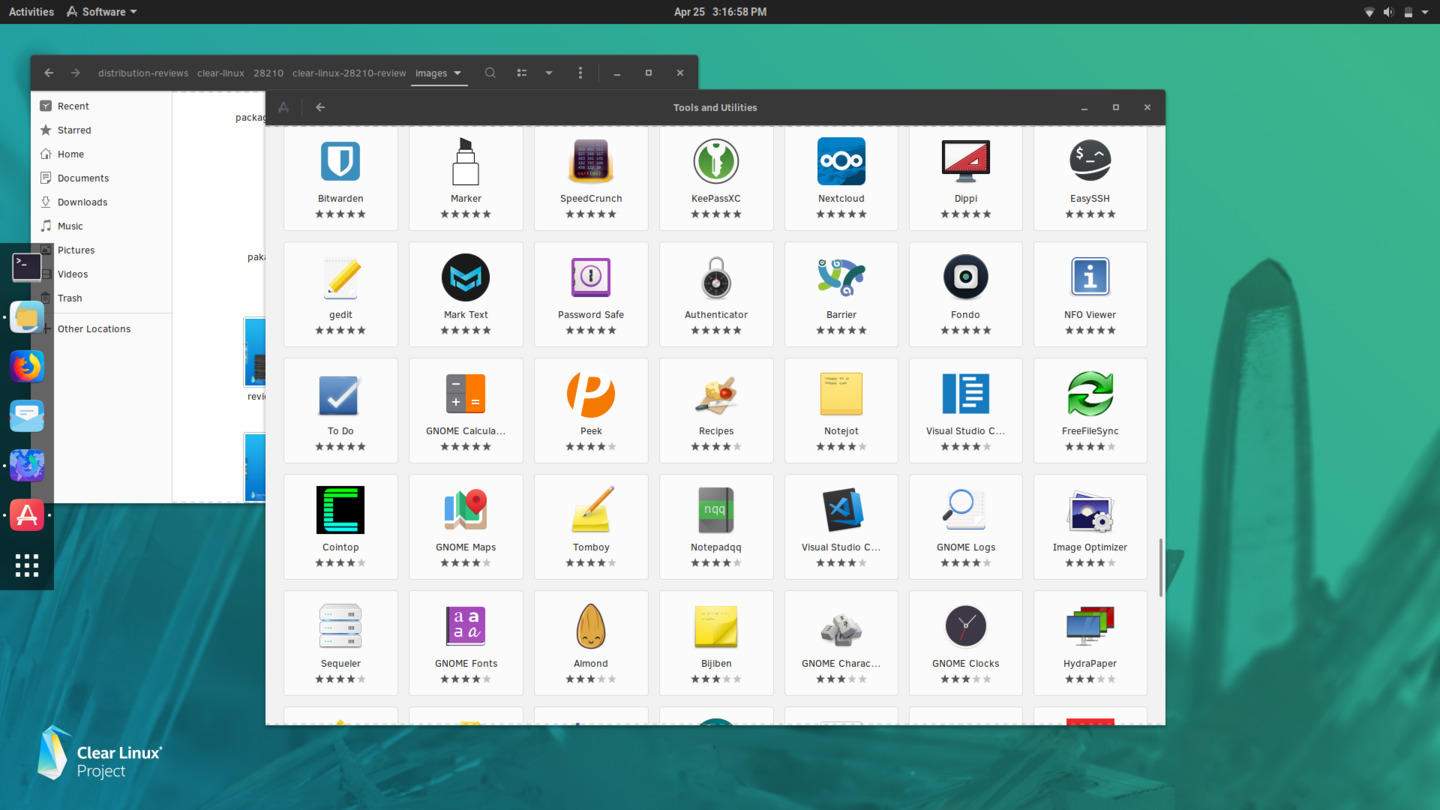Choose the Tomboy notes app
Screen dimensions: 1440x810
[591, 527]
